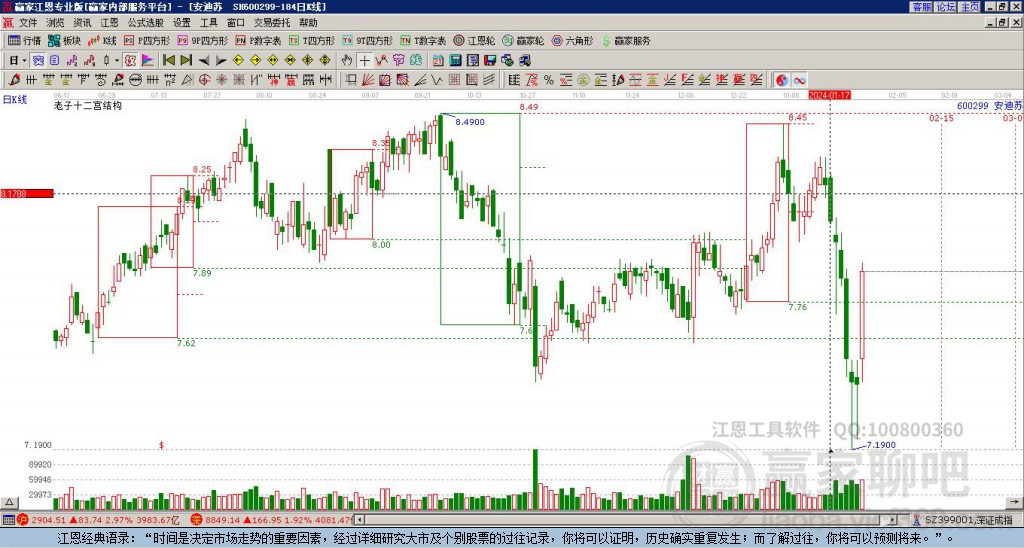Image resolution: width=1024 pixels, height=548 pixels.
Task: Click the calendar icon showing 21
Action: click(x=438, y=61)
